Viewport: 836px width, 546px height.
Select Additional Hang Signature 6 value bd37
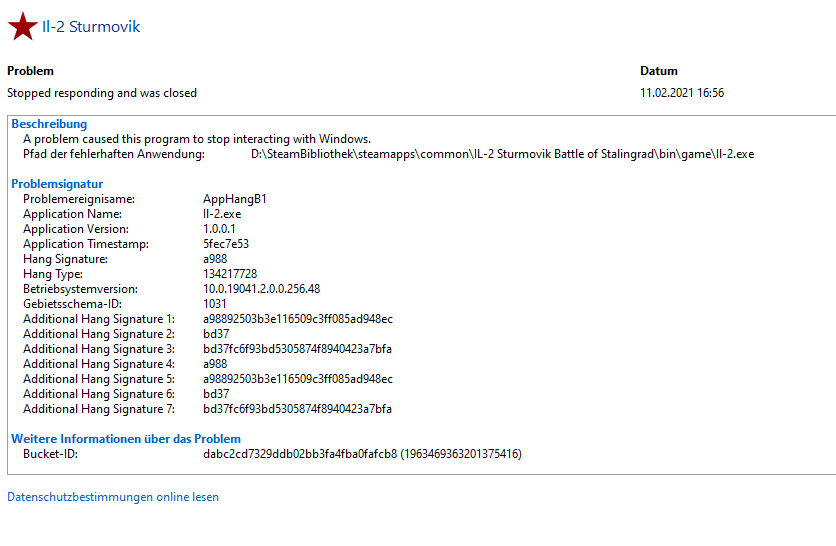(x=216, y=394)
